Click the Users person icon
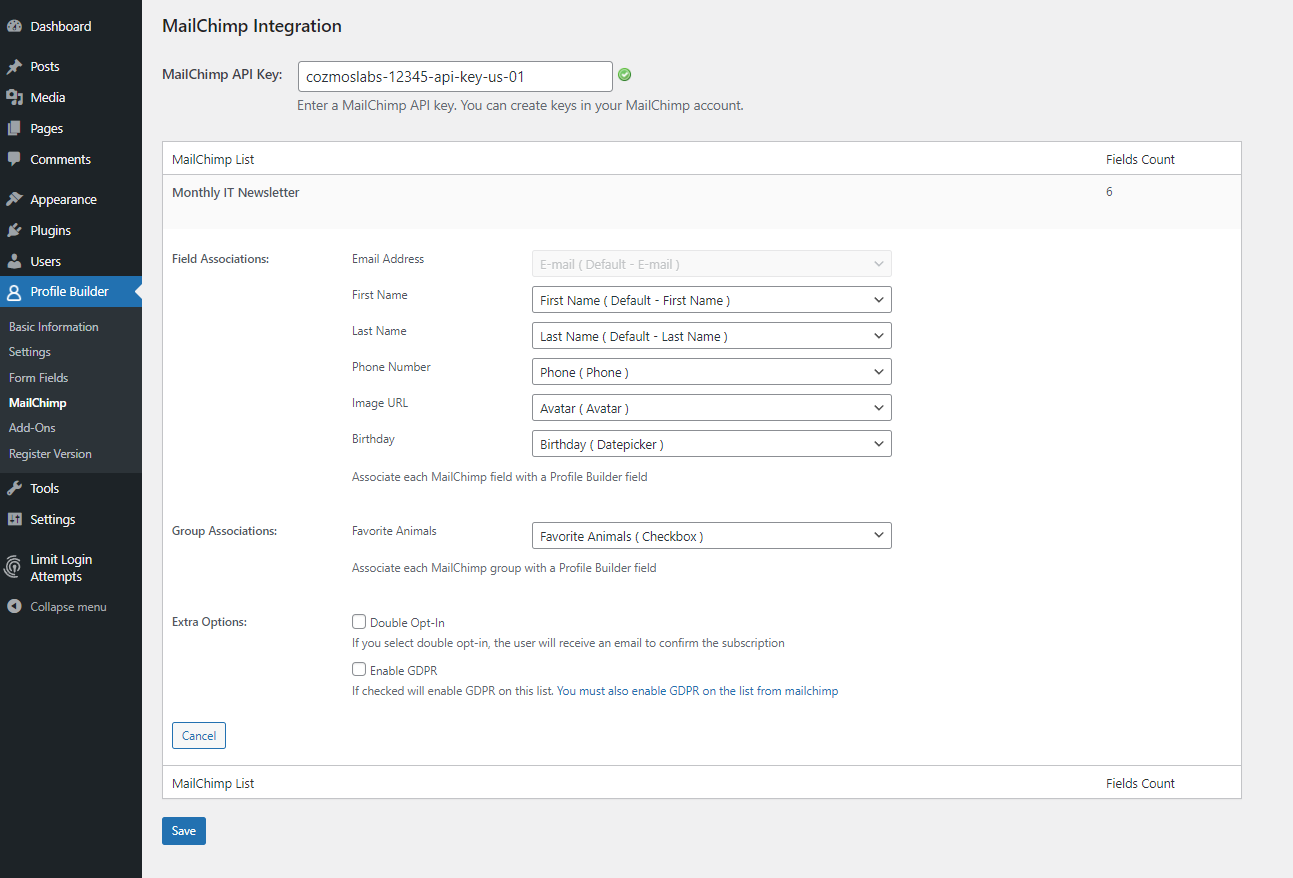Image resolution: width=1293 pixels, height=878 pixels. click(x=14, y=261)
